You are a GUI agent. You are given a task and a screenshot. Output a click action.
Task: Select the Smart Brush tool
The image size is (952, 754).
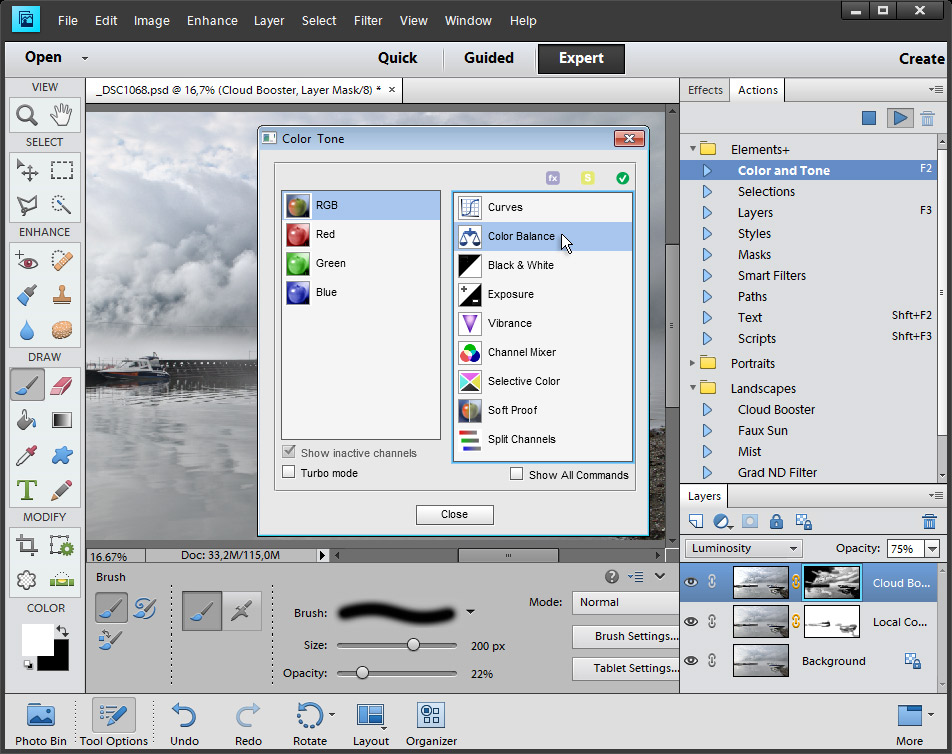coord(27,296)
